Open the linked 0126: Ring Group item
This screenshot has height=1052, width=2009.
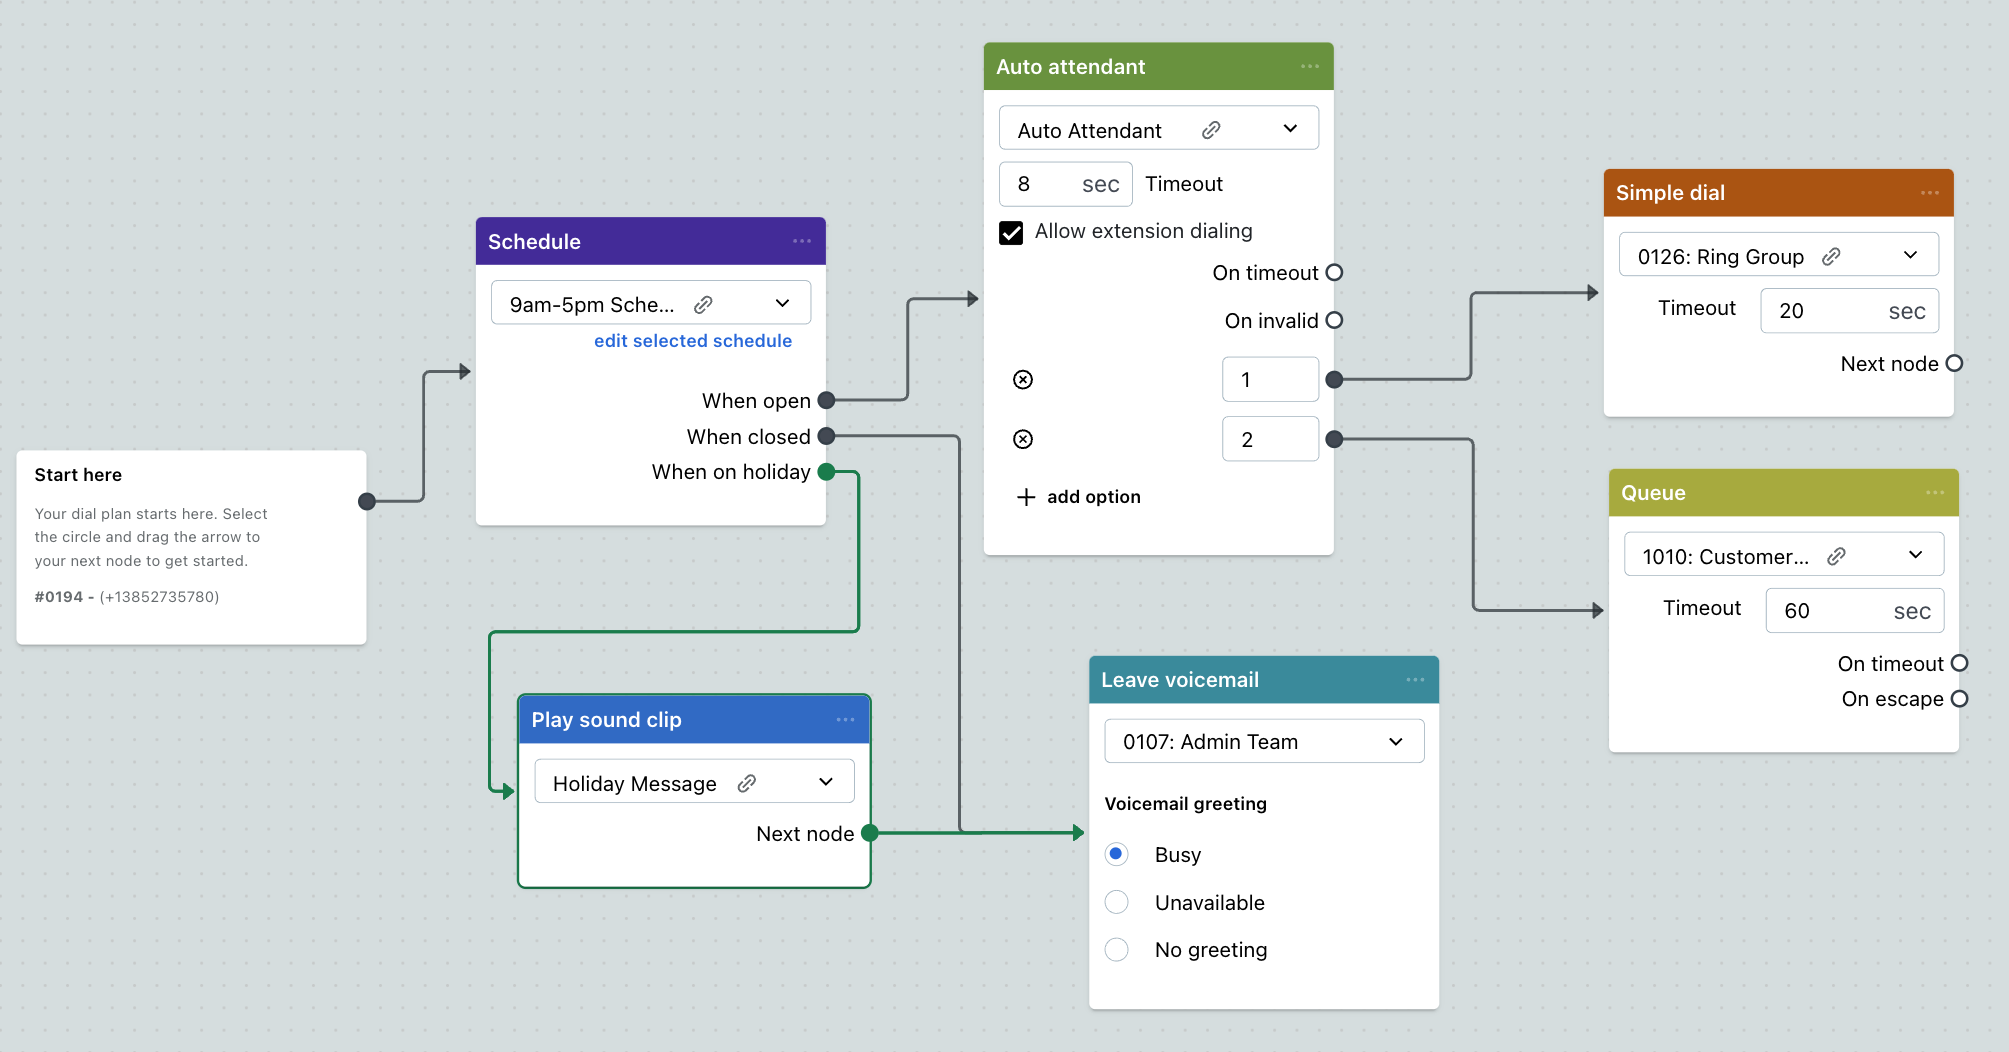1830,257
